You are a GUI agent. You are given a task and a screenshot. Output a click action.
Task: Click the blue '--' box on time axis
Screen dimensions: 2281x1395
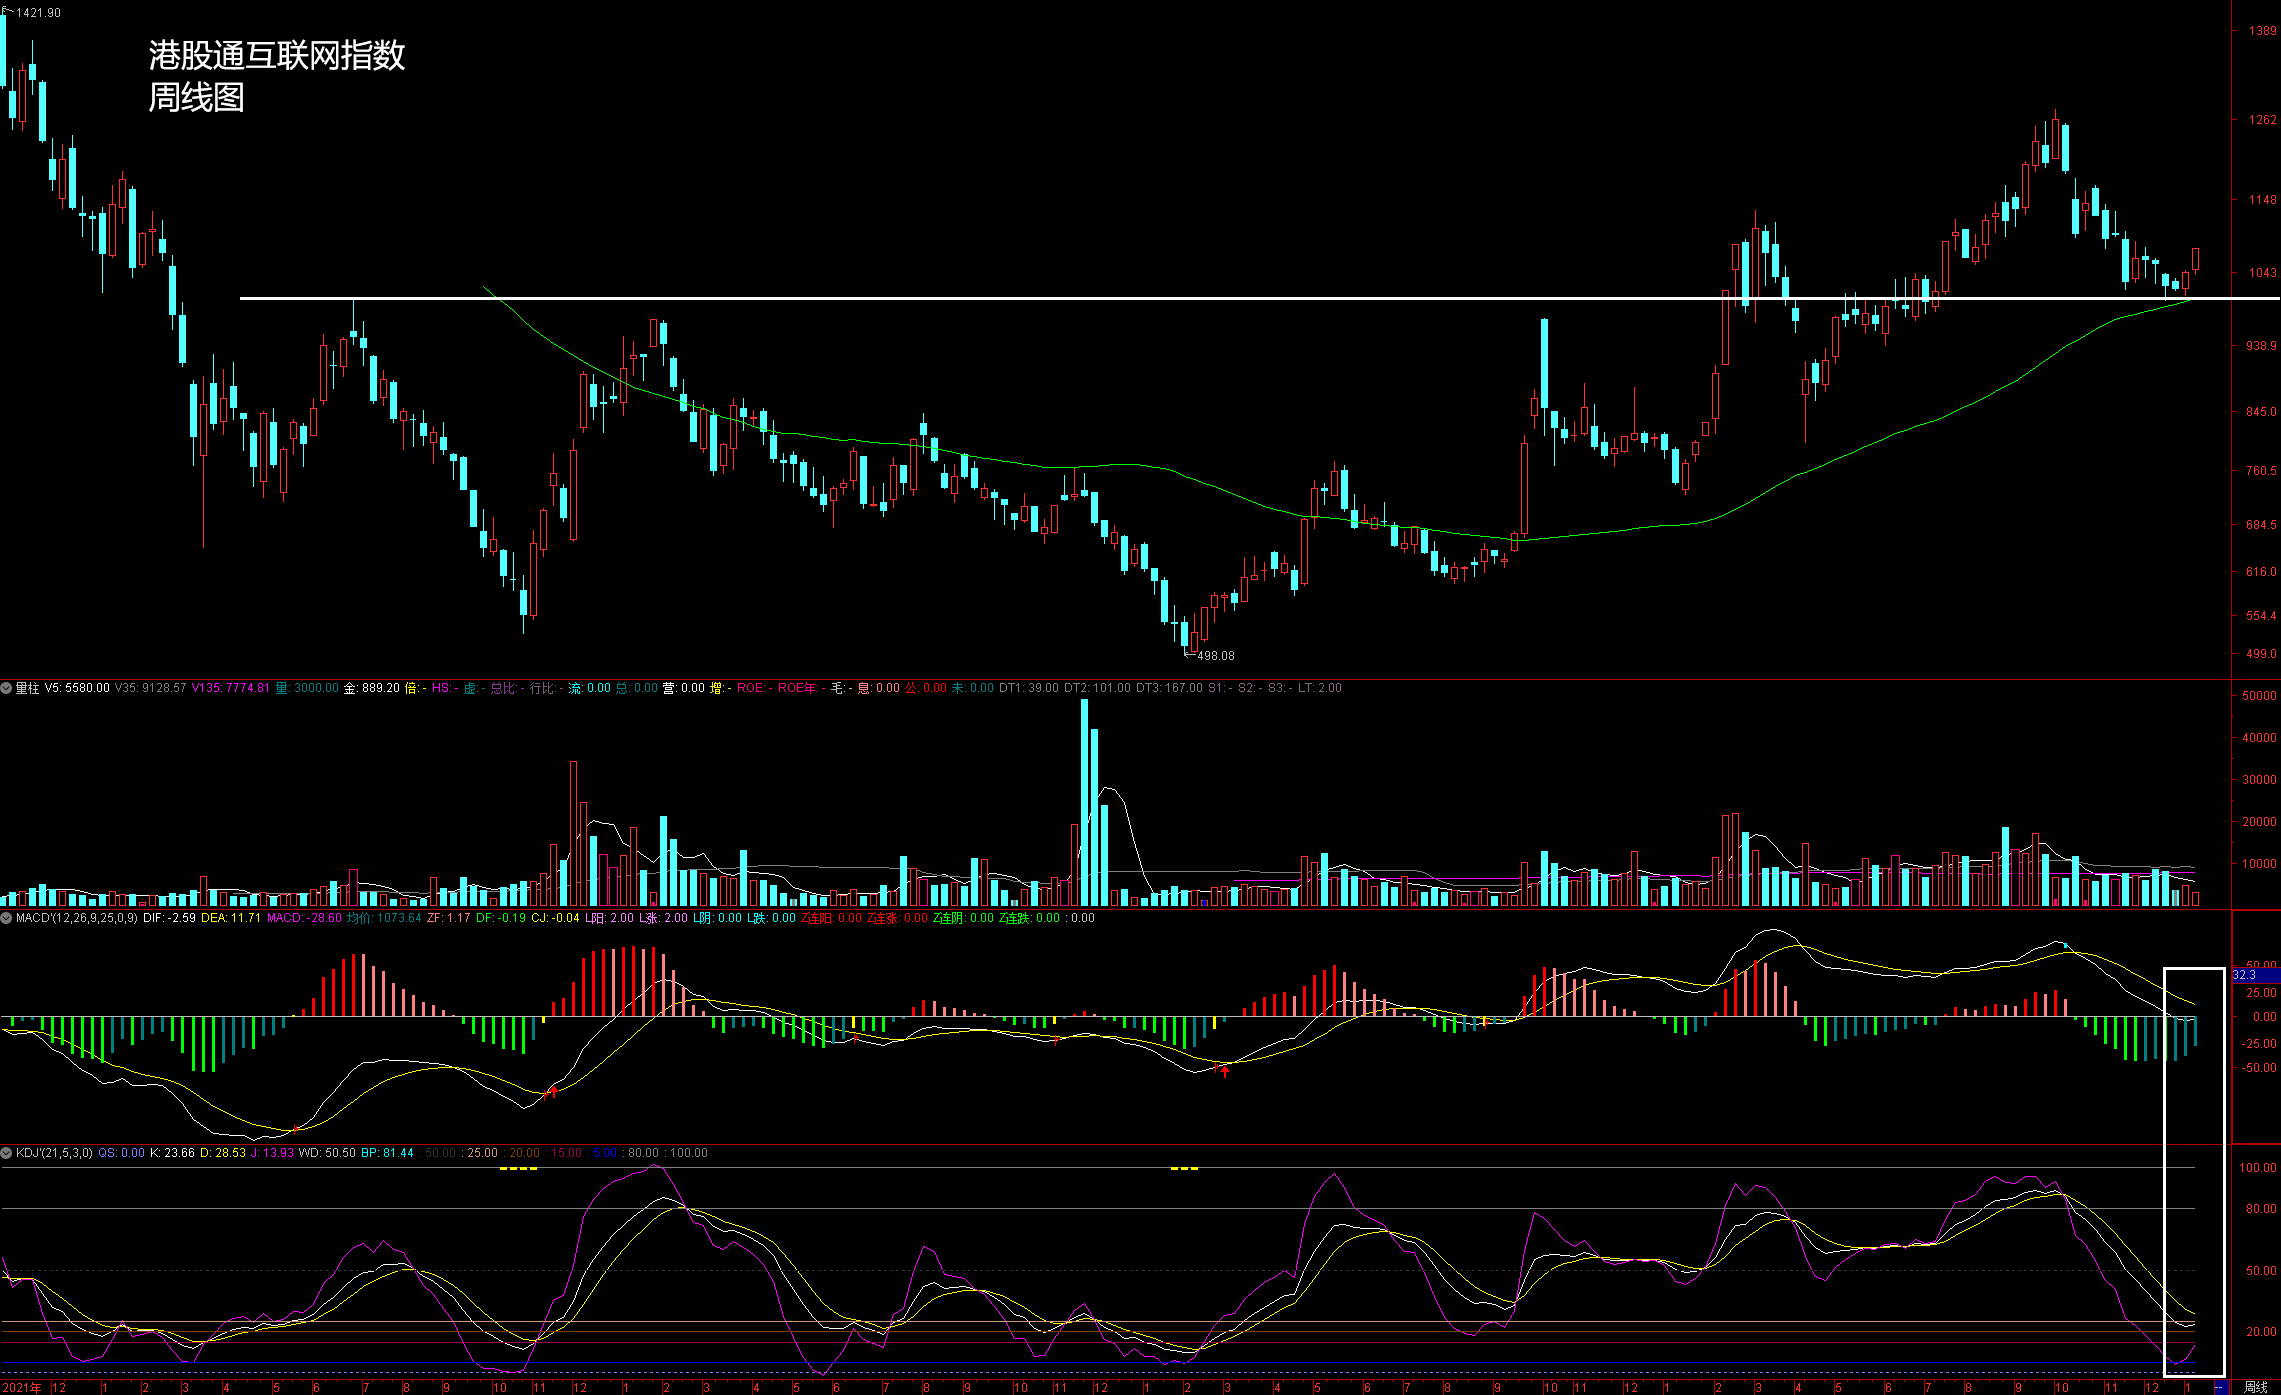pos(2220,1387)
